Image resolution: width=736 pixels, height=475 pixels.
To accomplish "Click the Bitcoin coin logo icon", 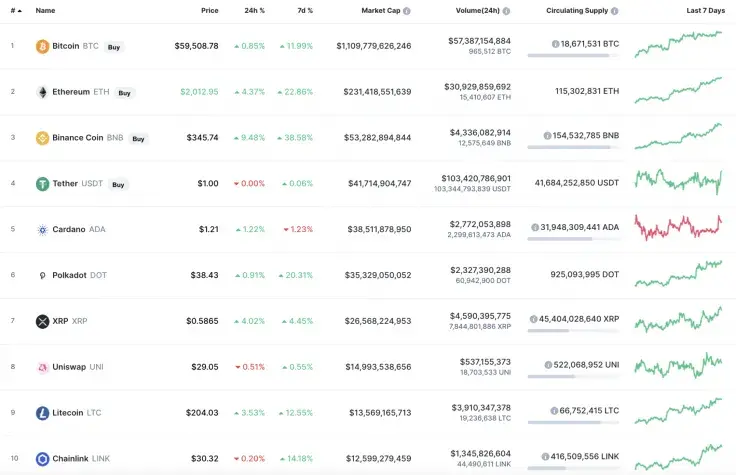I will pyautogui.click(x=42, y=46).
